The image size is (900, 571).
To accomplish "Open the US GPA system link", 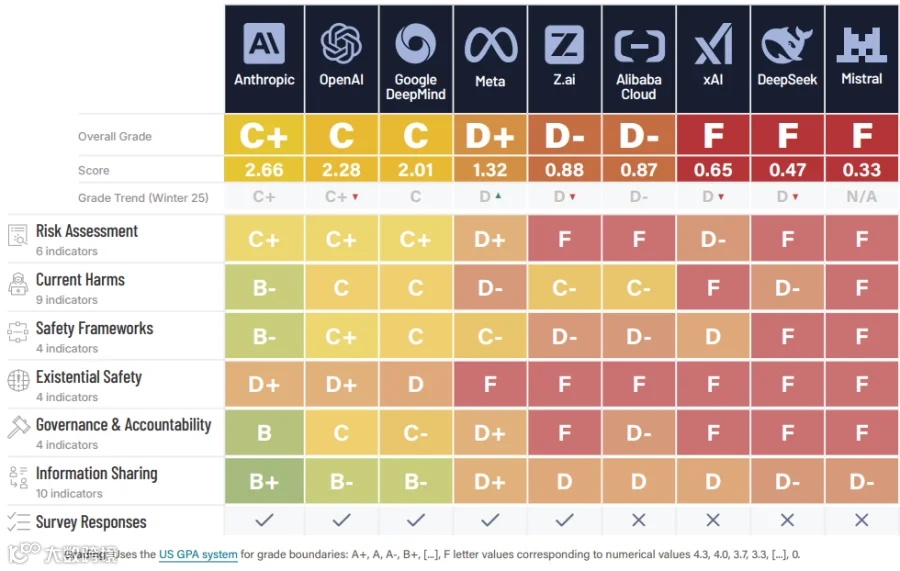I will 198,554.
